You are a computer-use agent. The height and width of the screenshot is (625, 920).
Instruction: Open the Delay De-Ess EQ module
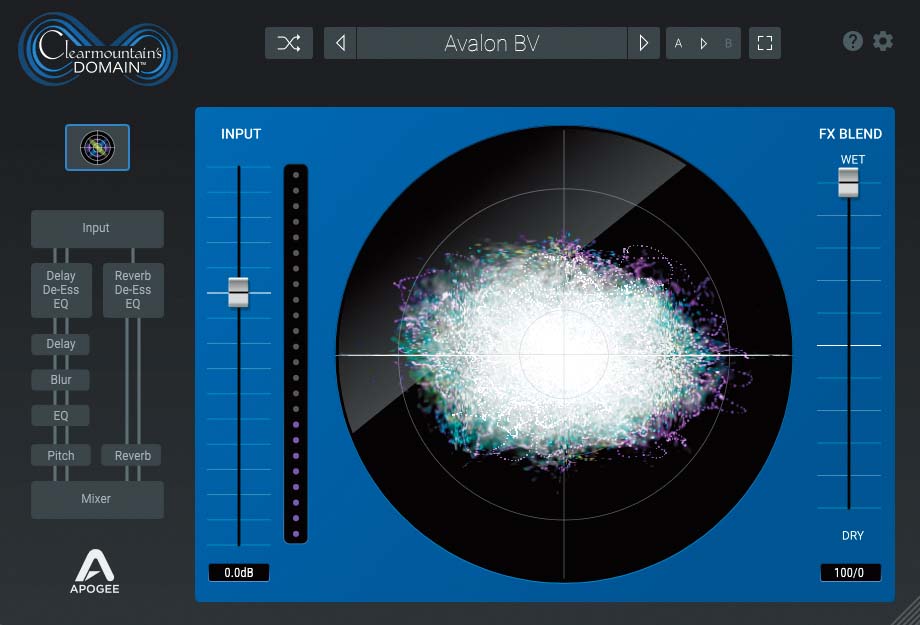(61, 290)
